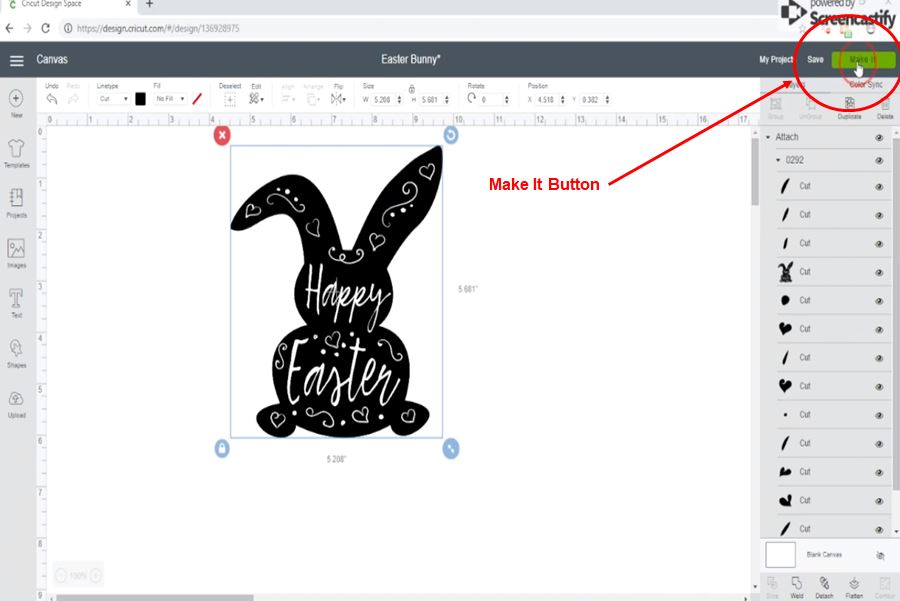The height and width of the screenshot is (601, 900).
Task: Click the Slice tool
Action: [x=772, y=588]
